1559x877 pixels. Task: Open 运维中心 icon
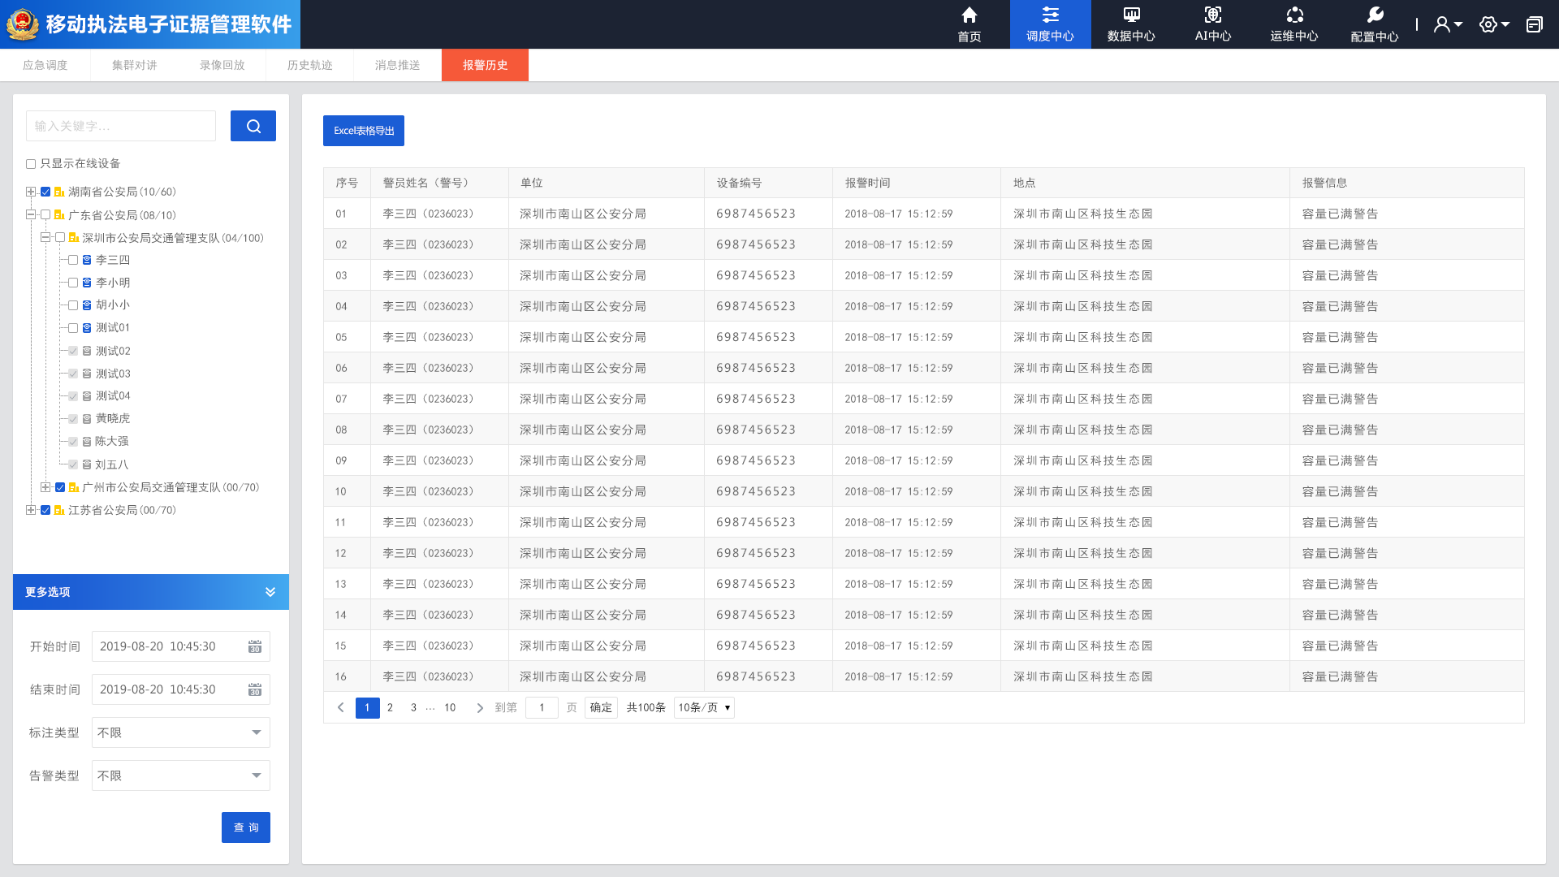(x=1294, y=15)
